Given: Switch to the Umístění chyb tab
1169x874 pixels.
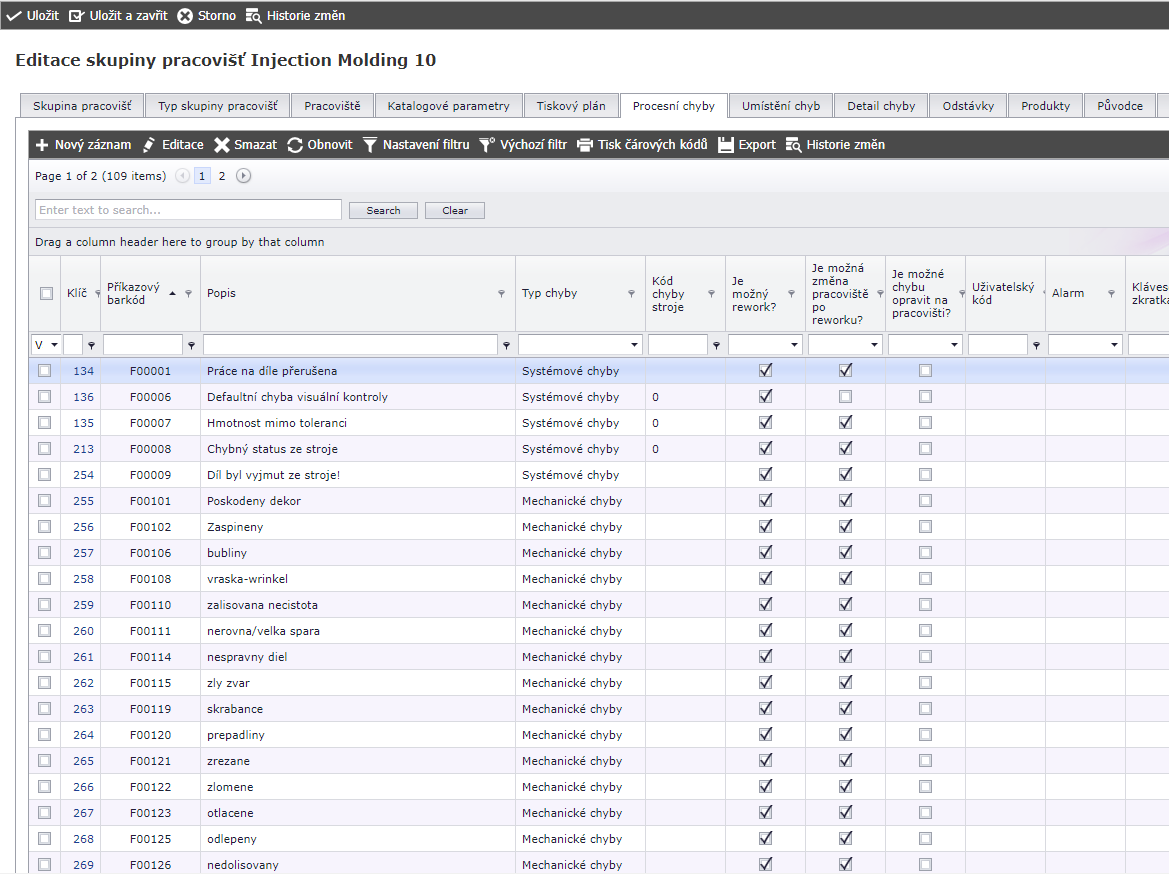Looking at the screenshot, I should click(780, 106).
